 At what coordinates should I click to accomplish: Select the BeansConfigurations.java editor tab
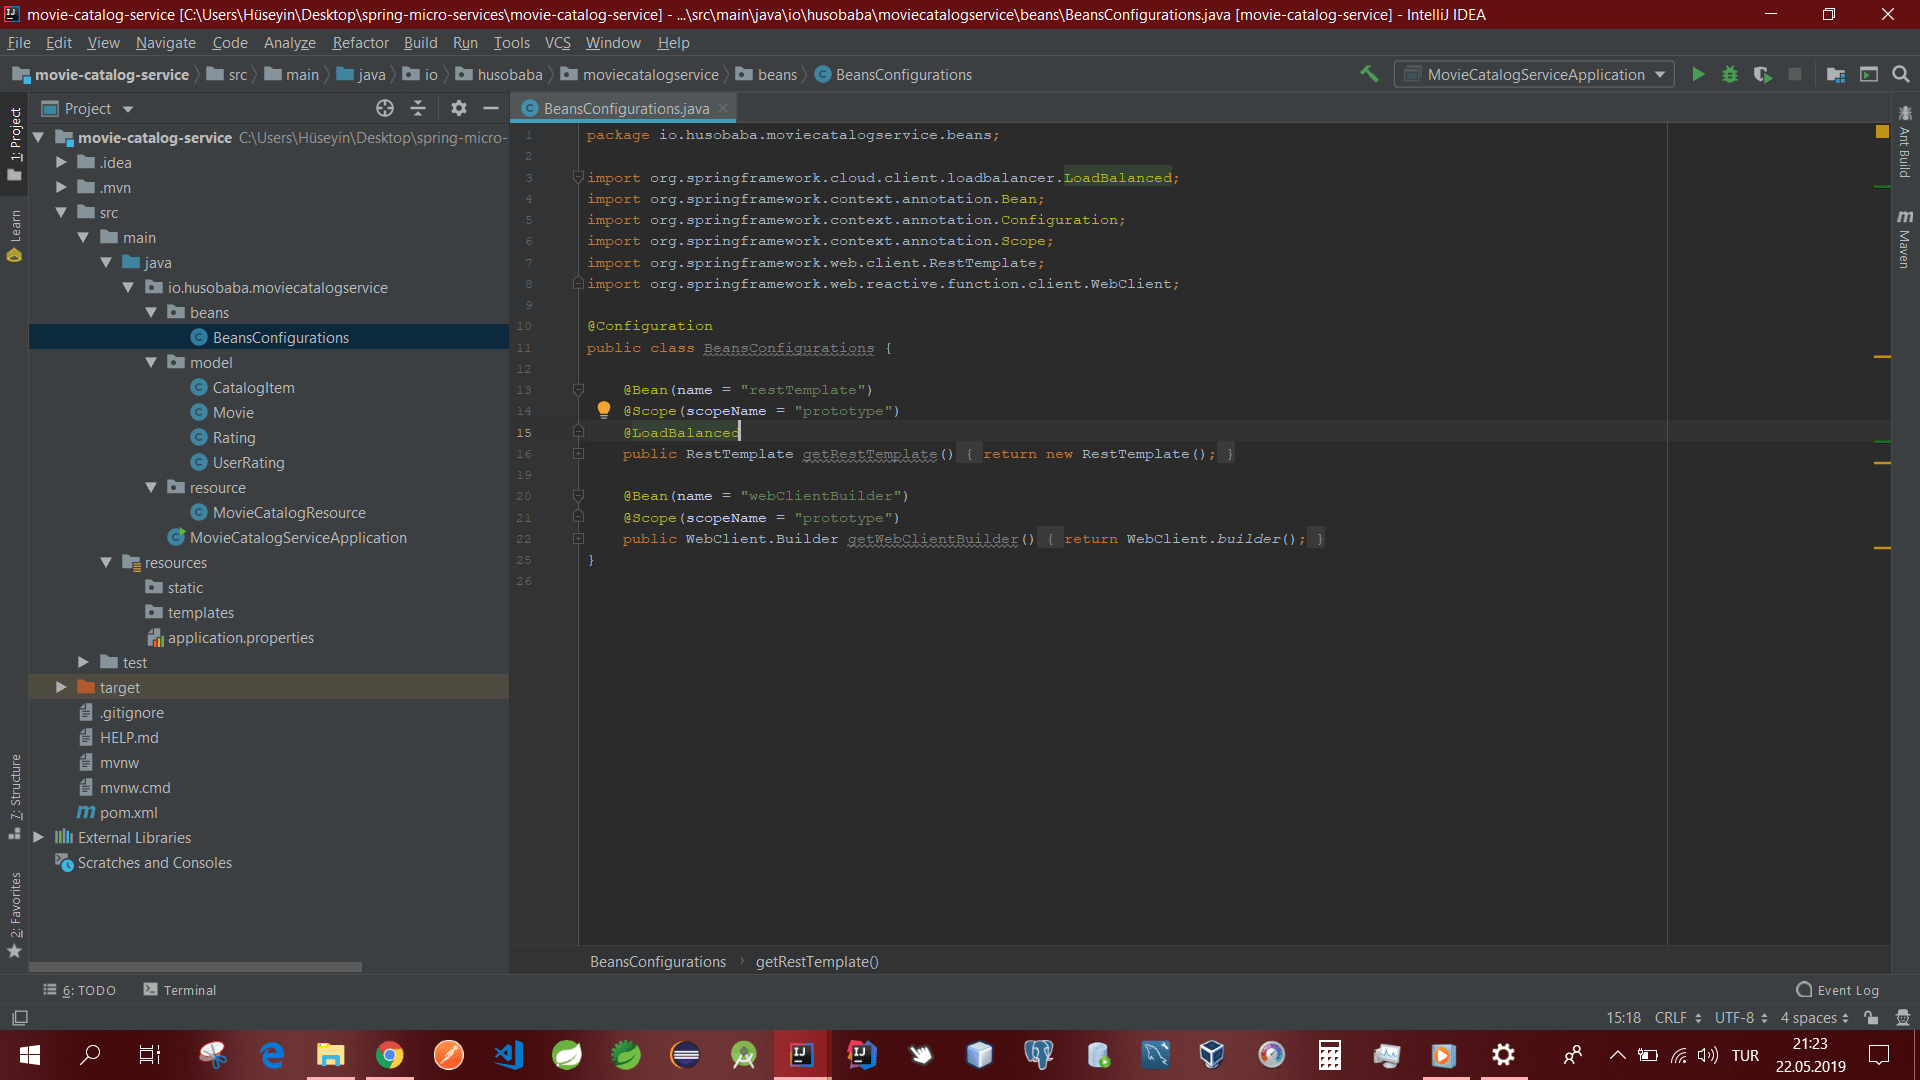pos(626,108)
